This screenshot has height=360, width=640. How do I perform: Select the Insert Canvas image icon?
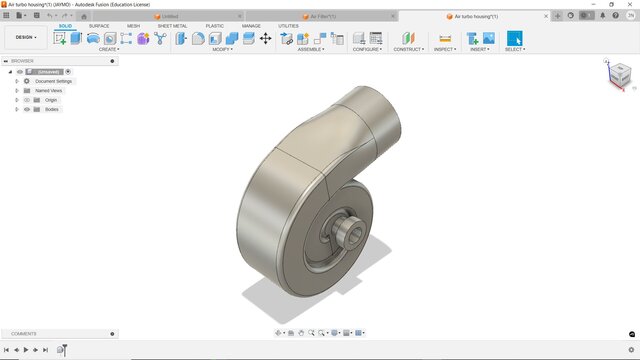click(489, 38)
